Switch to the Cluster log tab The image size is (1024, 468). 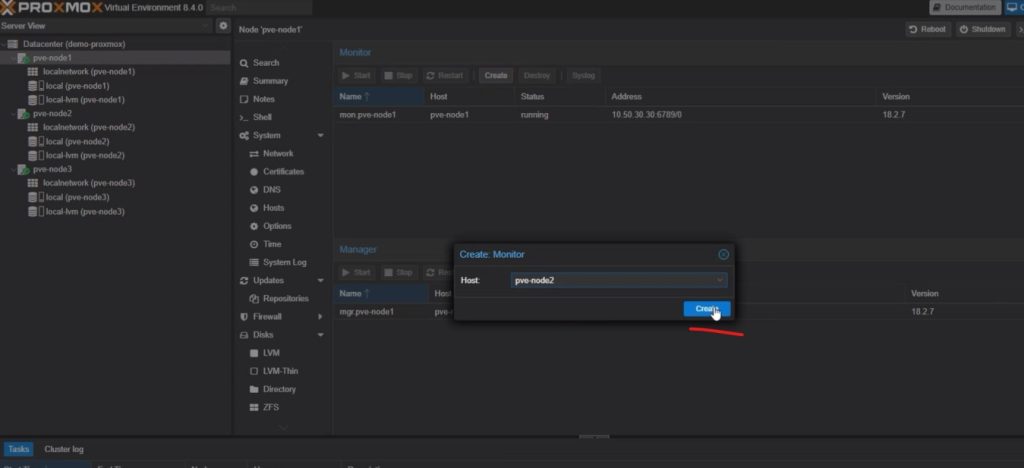pyautogui.click(x=64, y=449)
